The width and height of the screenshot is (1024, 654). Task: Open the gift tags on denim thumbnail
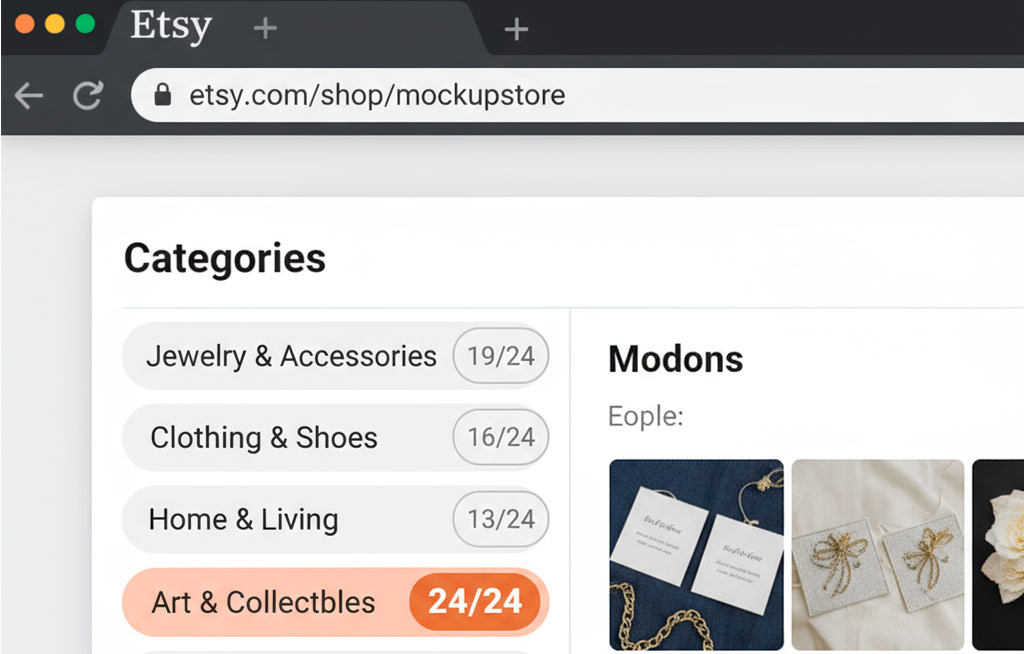pyautogui.click(x=697, y=555)
